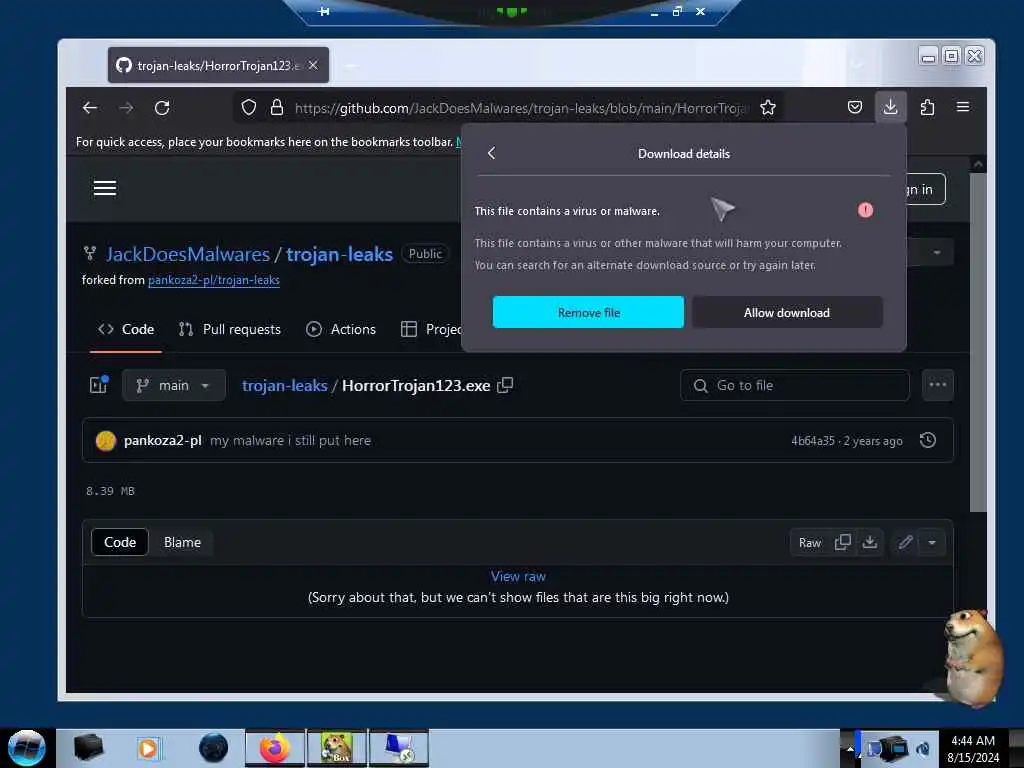The image size is (1024, 768).
Task: Open GitHub hamburger navigation menu
Action: coord(105,188)
